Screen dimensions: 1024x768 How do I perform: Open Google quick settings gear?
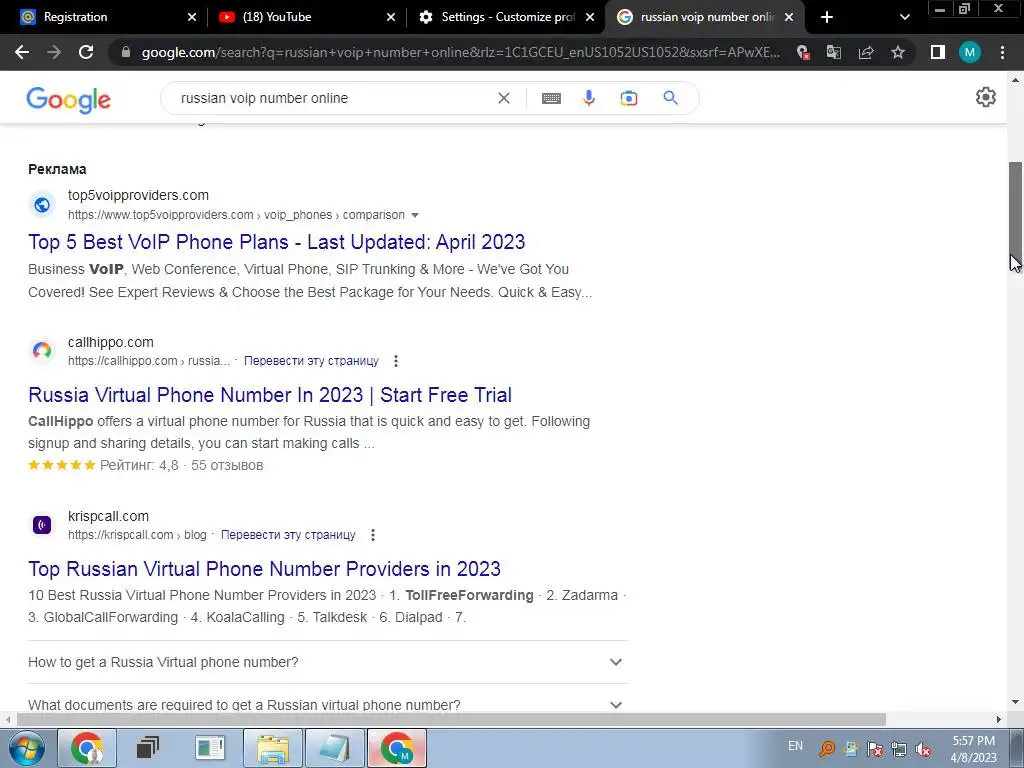985,97
